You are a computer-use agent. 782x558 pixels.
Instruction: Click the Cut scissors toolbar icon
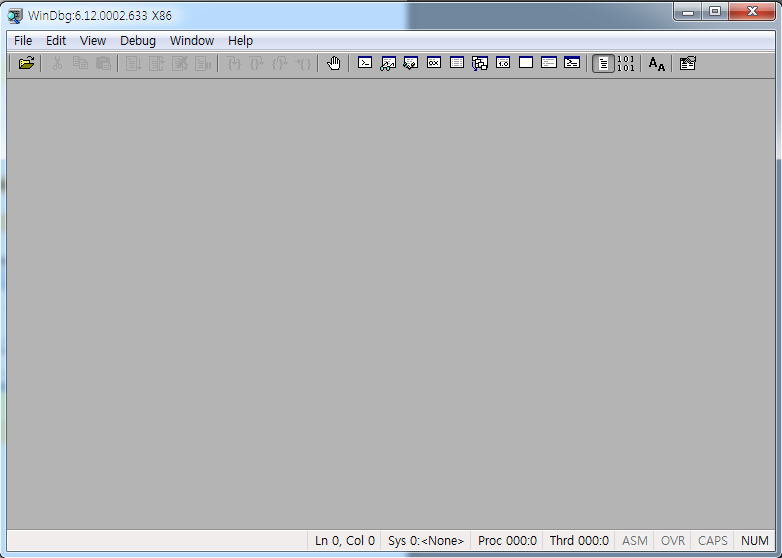point(57,63)
